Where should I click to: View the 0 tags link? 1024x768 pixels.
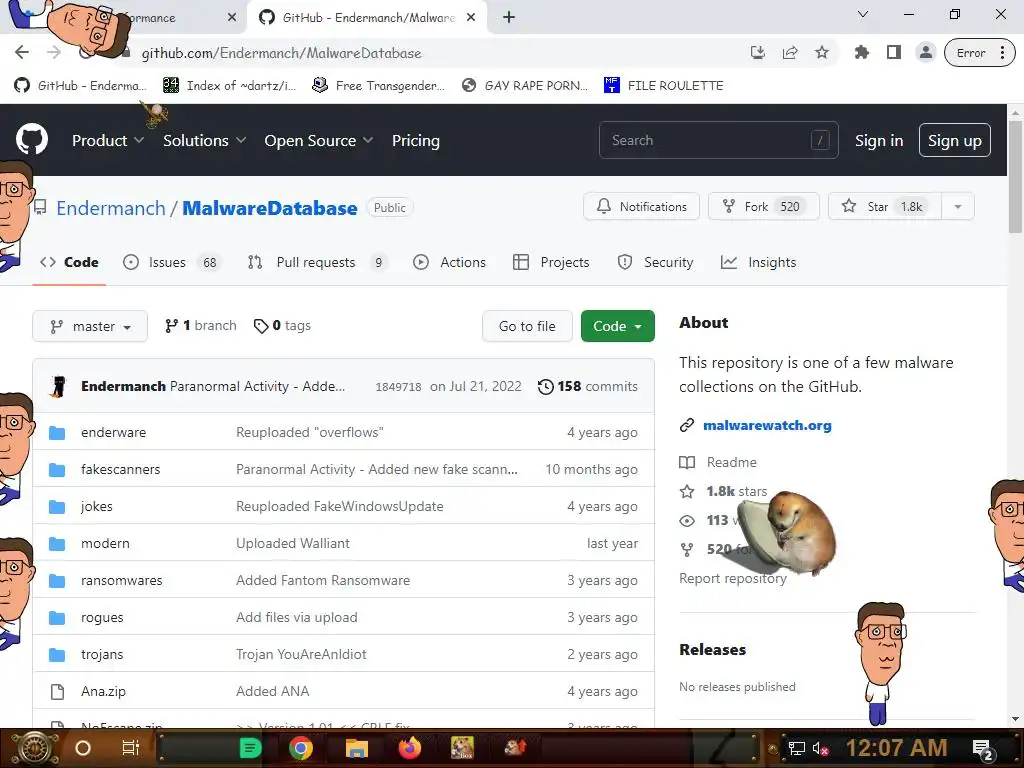[282, 325]
